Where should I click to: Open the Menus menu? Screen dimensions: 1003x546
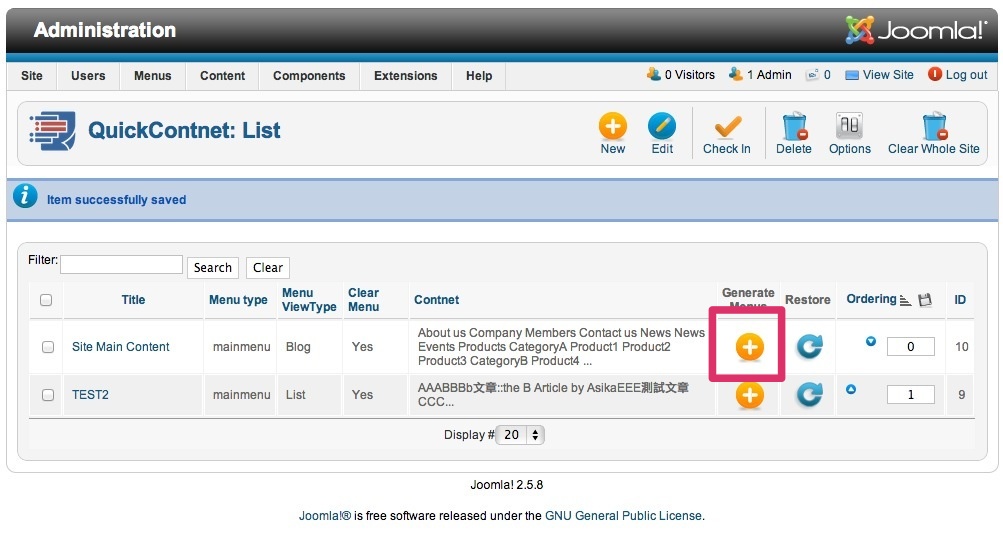point(152,75)
